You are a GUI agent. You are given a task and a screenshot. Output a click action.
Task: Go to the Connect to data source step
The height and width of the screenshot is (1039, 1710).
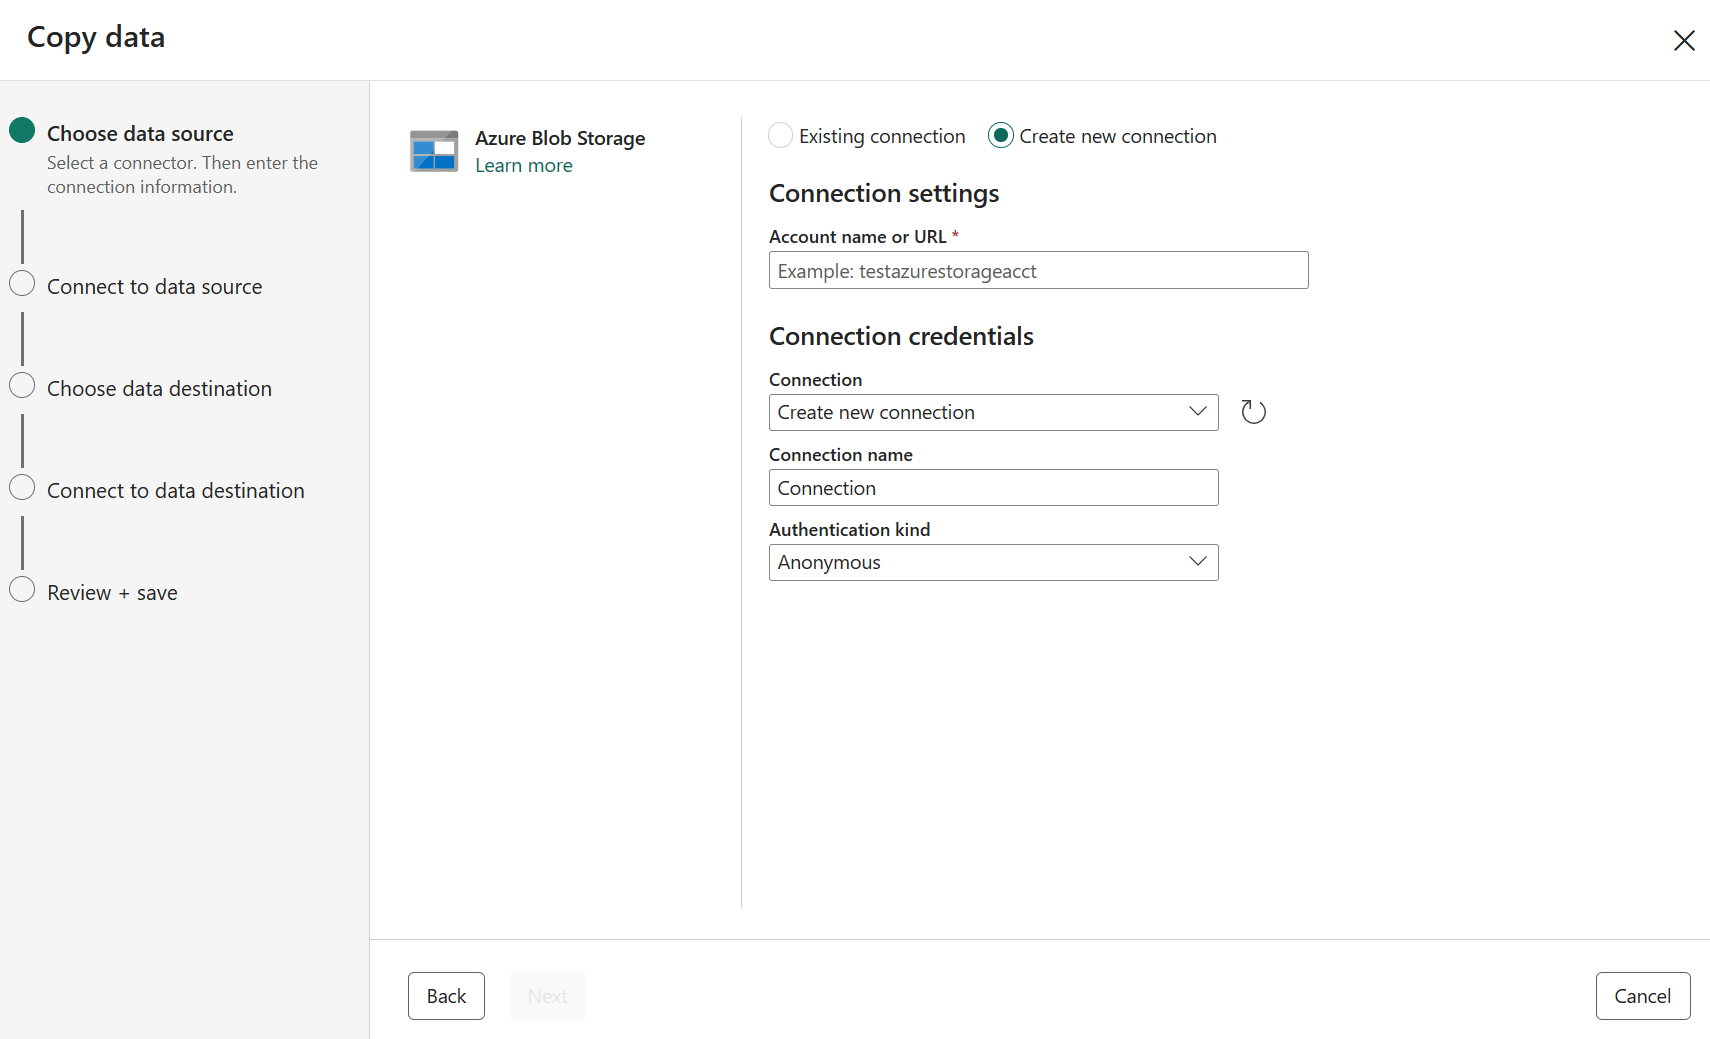(154, 286)
